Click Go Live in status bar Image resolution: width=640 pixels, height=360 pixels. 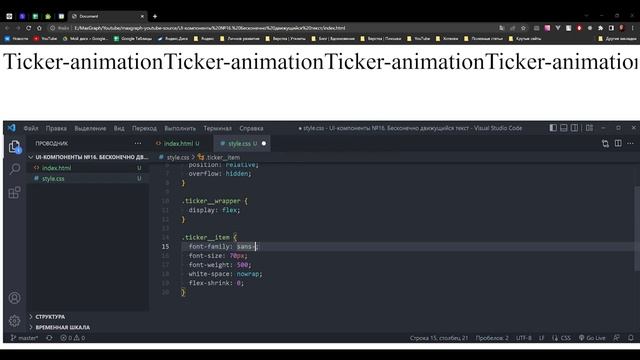(x=592, y=338)
